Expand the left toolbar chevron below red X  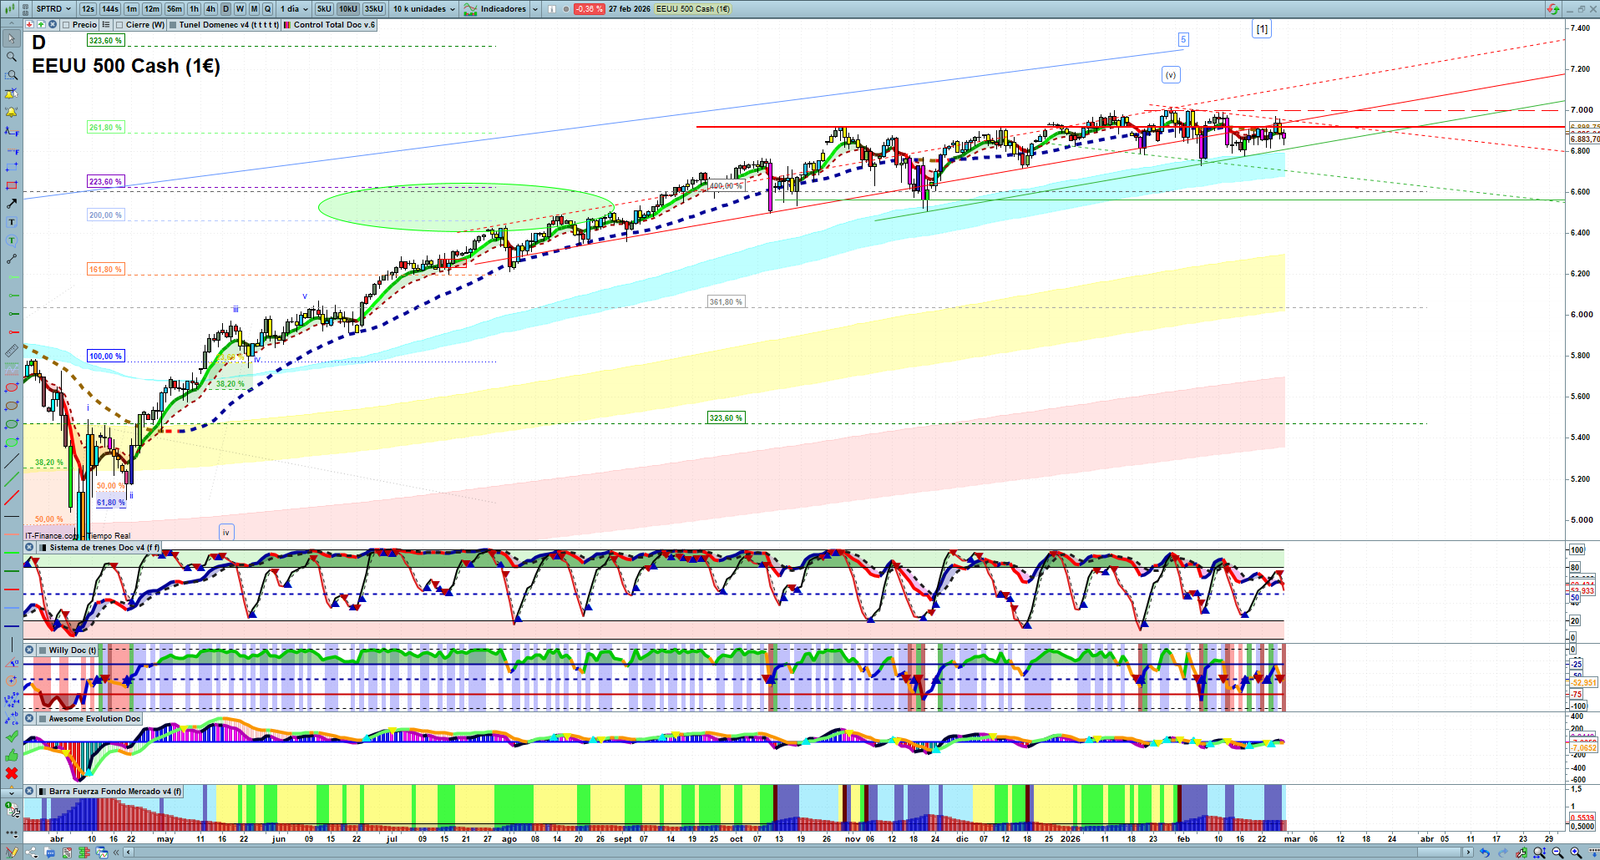11,792
